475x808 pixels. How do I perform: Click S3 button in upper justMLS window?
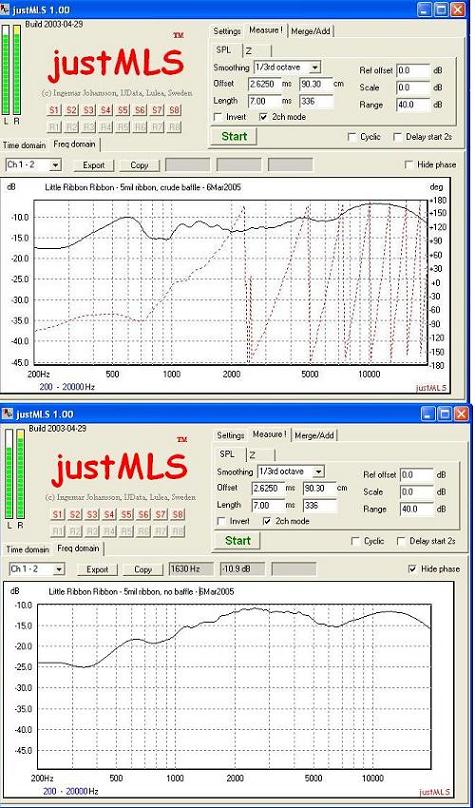pos(89,110)
